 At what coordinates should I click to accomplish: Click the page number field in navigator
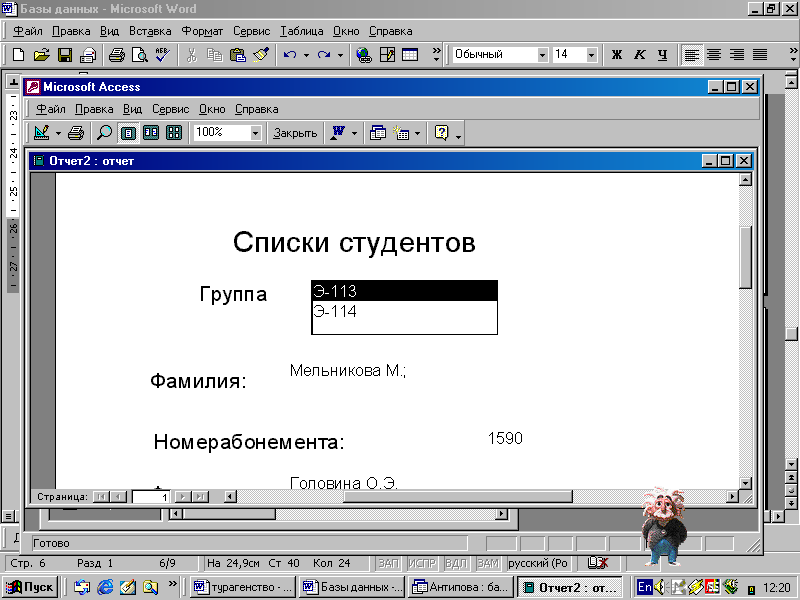click(x=150, y=496)
